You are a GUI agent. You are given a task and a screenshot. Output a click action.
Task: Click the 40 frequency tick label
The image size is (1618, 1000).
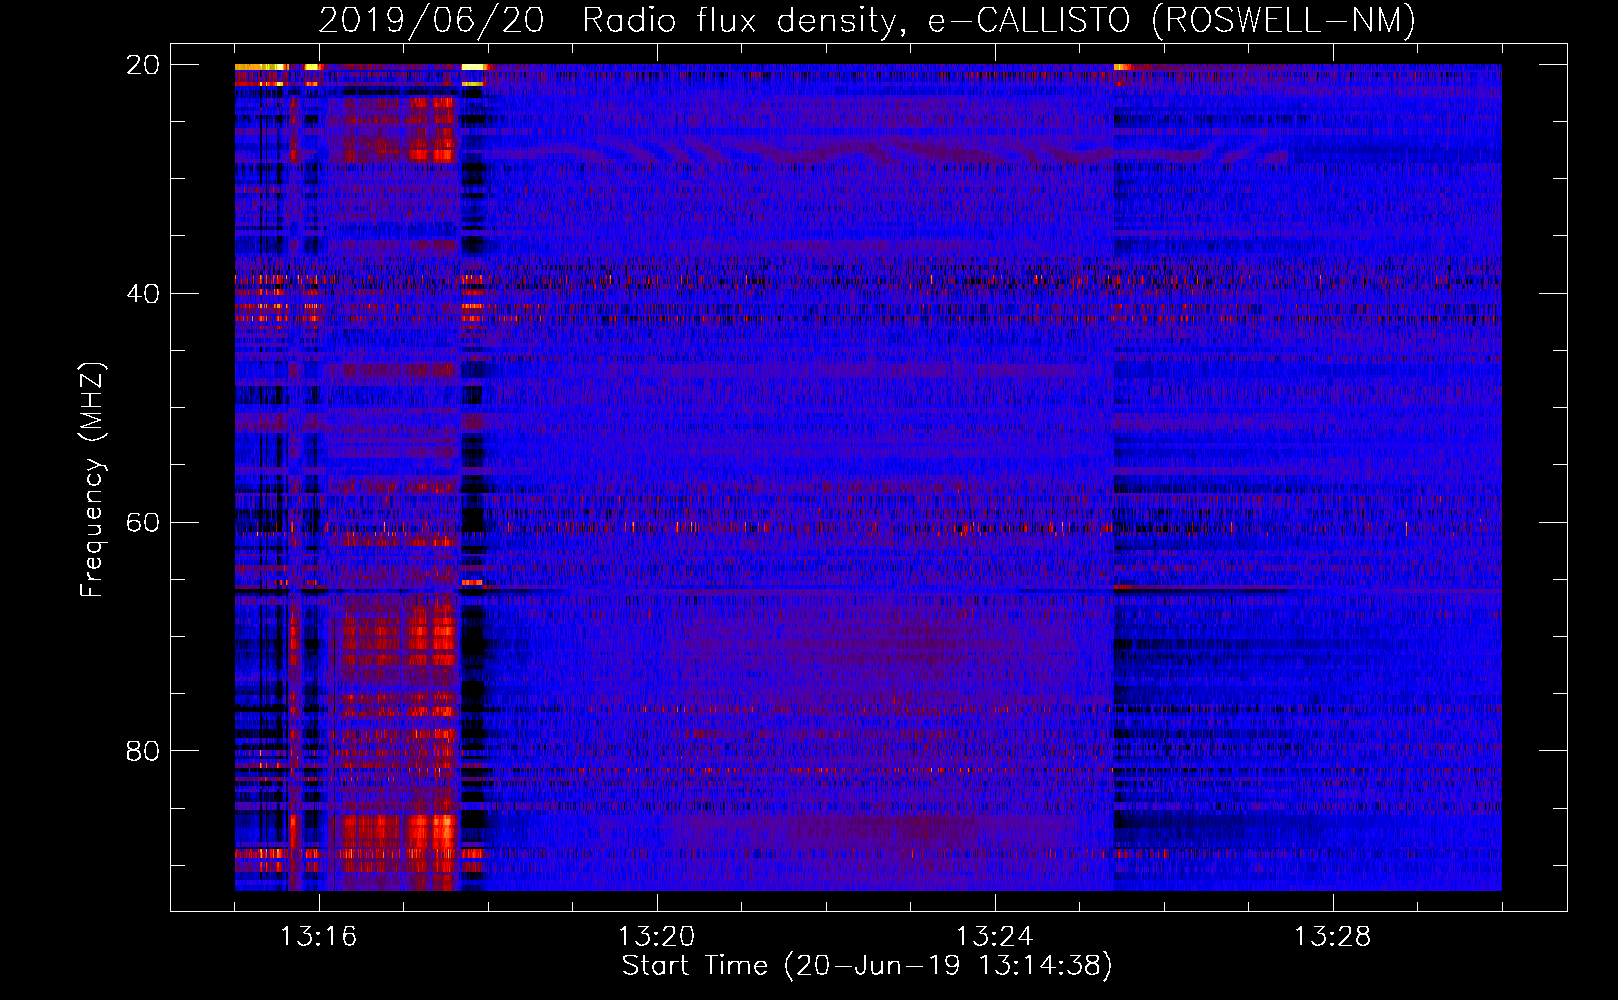[x=143, y=294]
